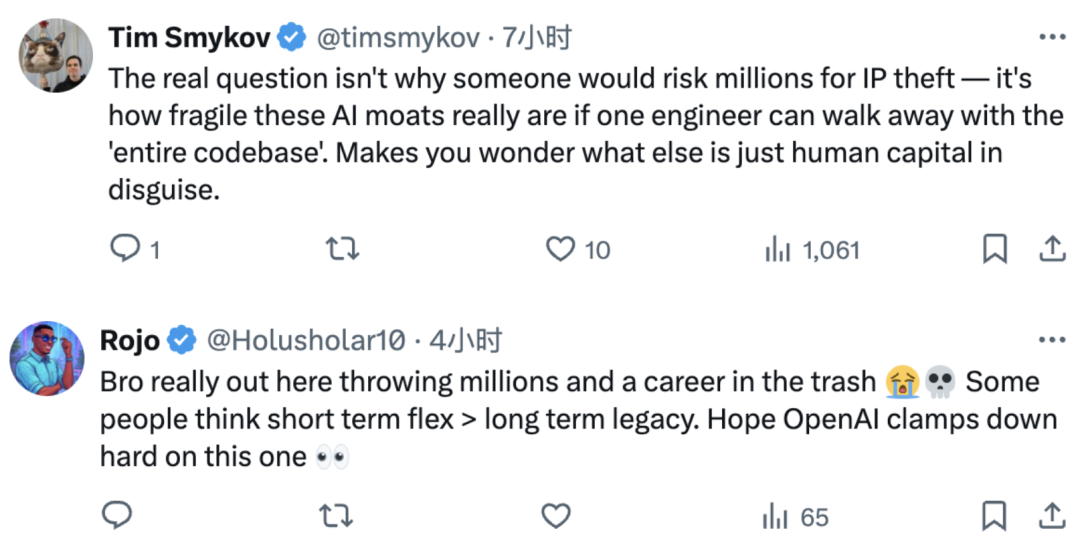The width and height of the screenshot is (1080, 543).
Task: Share Rojo's tweet
Action: (x=1052, y=516)
